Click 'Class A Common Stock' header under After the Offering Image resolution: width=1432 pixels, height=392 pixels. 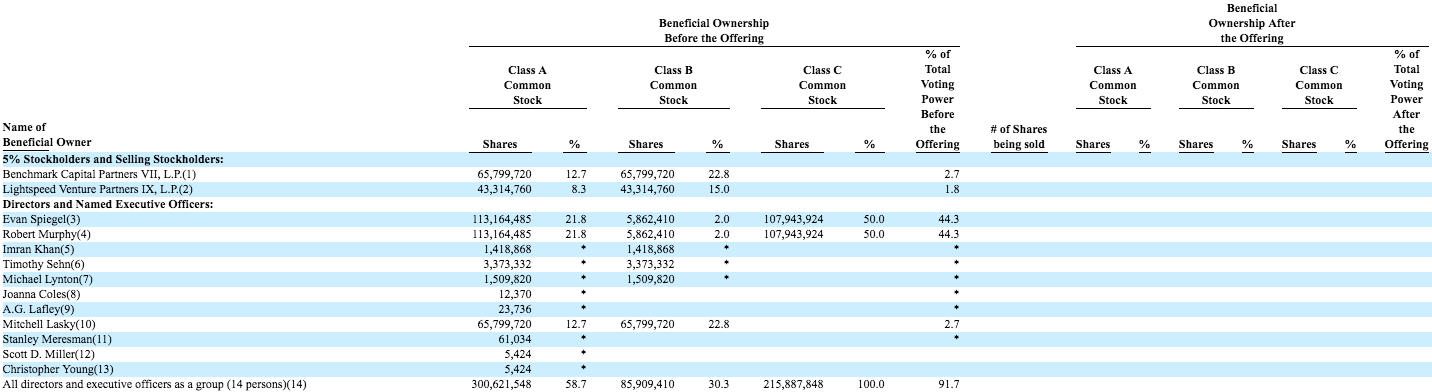coord(1113,85)
